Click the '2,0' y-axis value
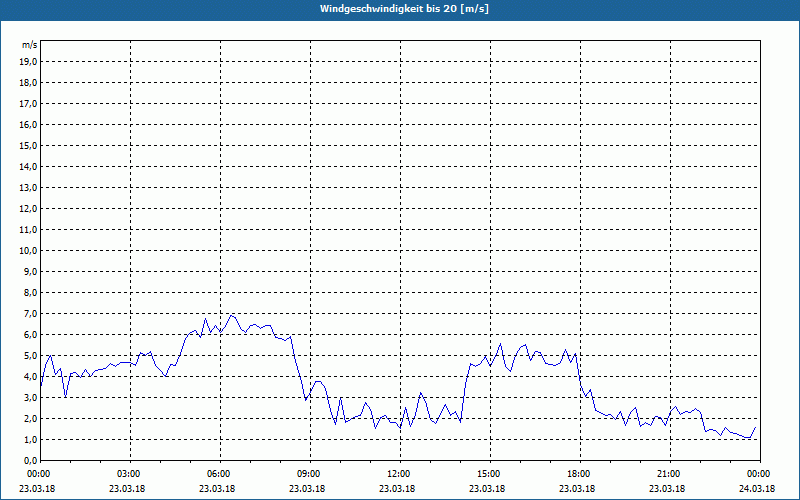The image size is (800, 500). 30,418
